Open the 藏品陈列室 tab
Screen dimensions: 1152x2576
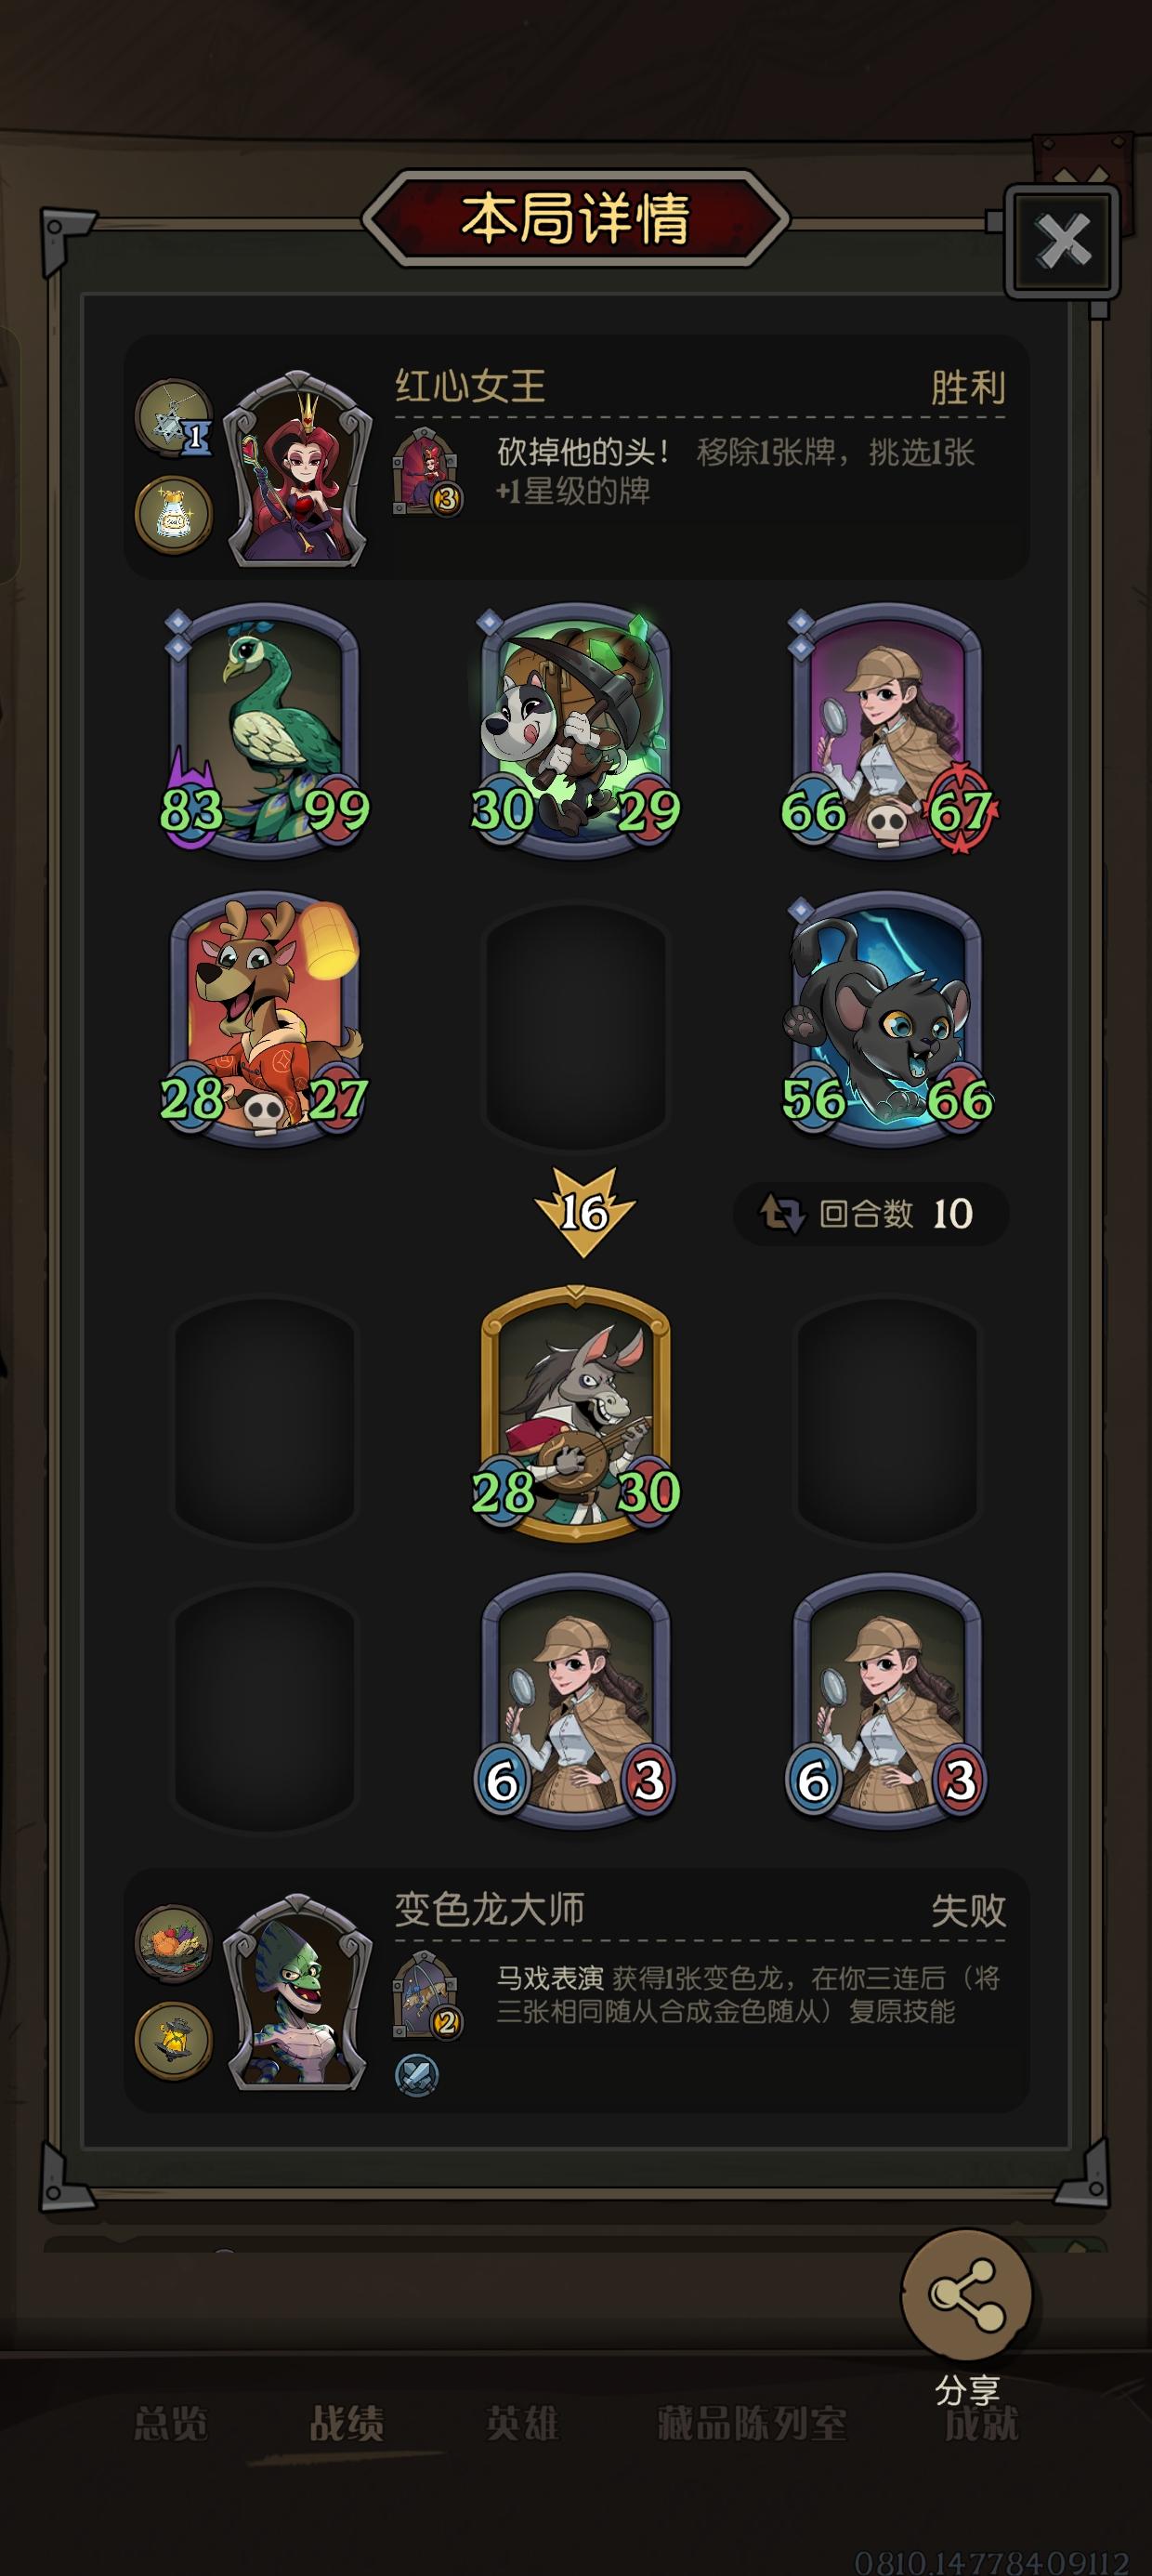point(752,2422)
